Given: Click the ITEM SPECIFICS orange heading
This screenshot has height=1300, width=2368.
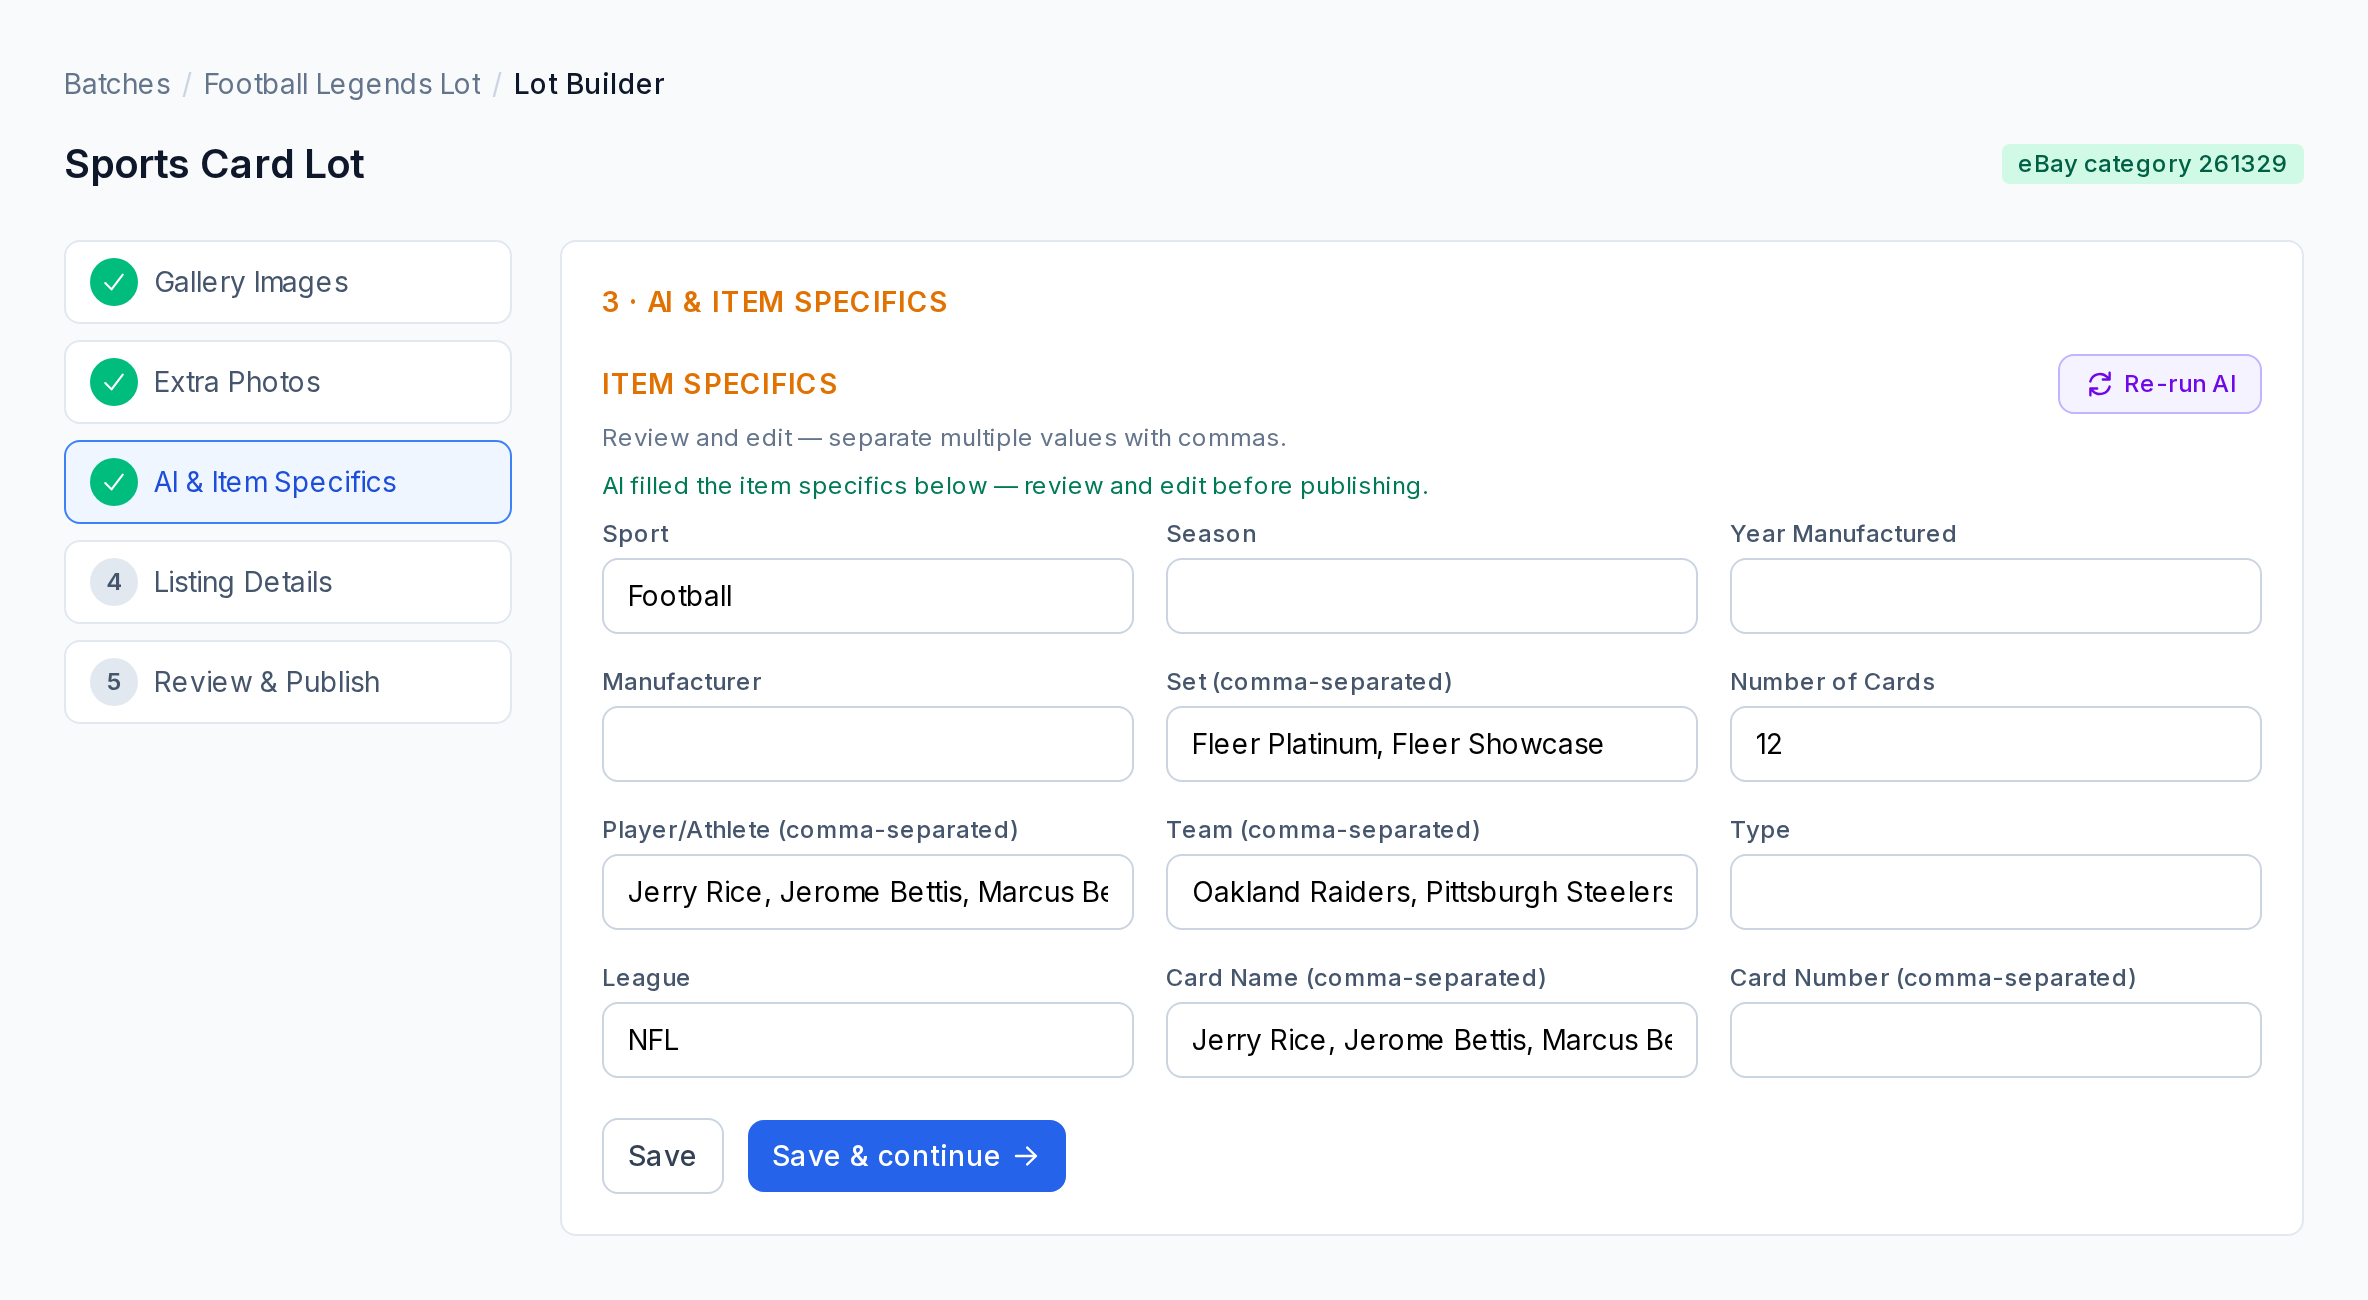Looking at the screenshot, I should 720,384.
